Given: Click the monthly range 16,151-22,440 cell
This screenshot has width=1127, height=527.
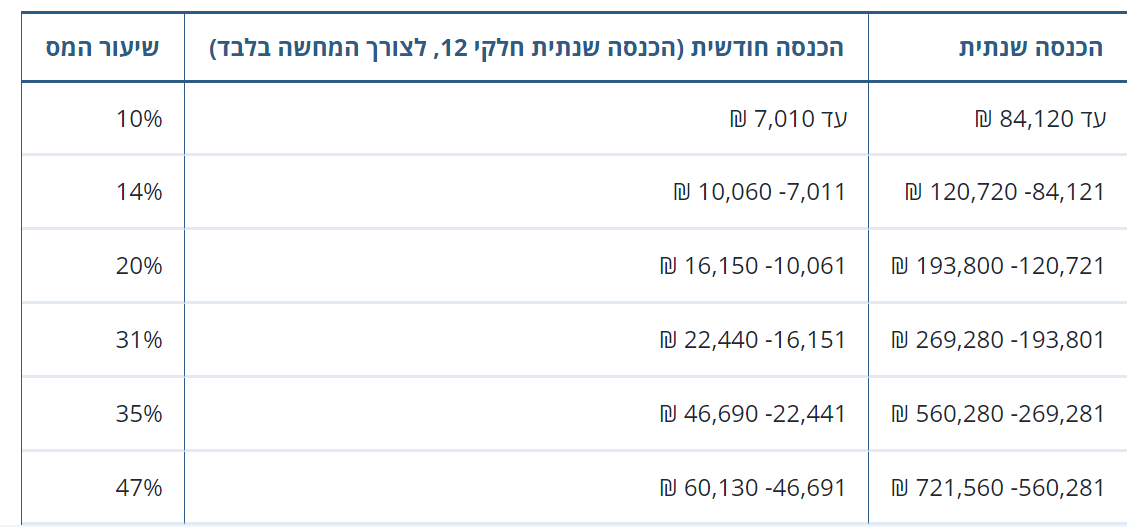Looking at the screenshot, I should click(753, 340).
